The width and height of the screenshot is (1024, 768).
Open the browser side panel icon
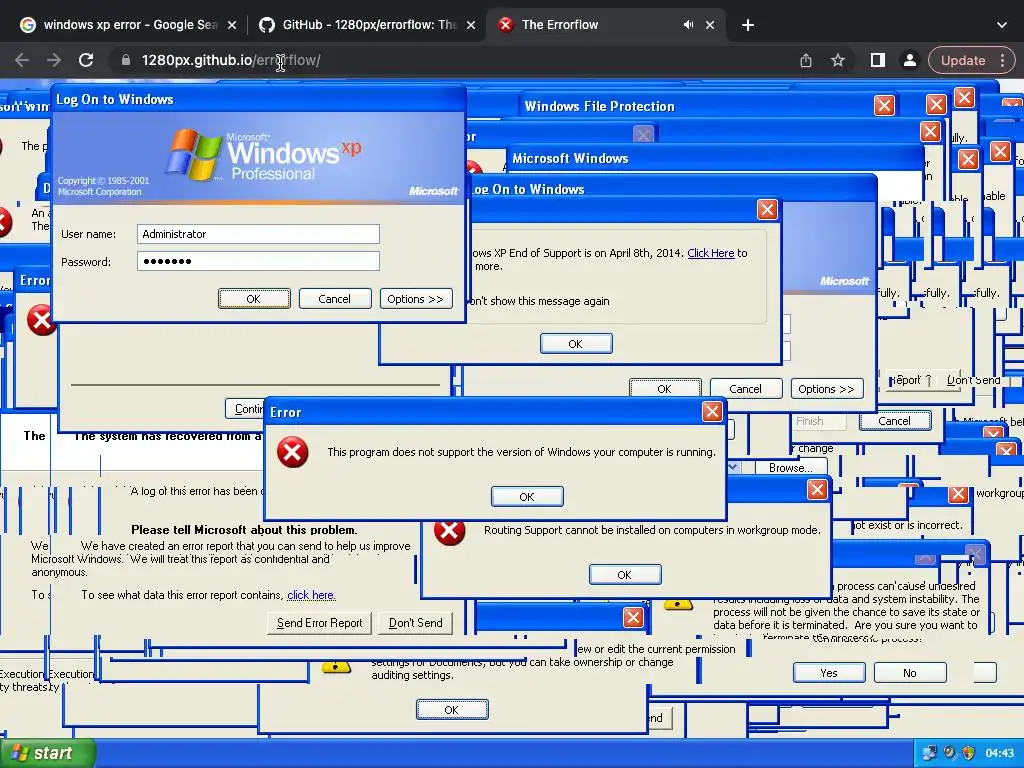click(878, 60)
